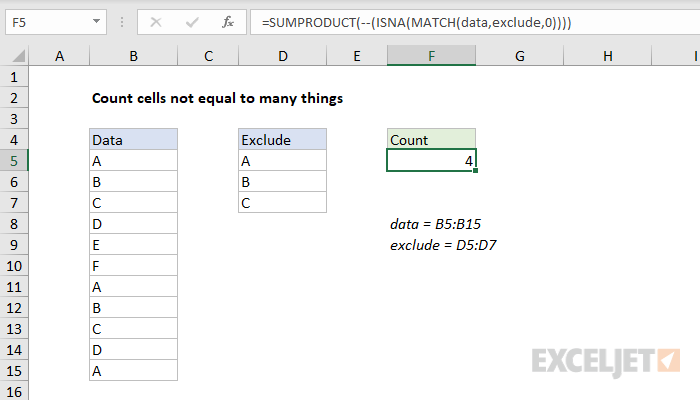Select row 5 header
Viewport: 700px width, 400px height.
pyautogui.click(x=14, y=160)
